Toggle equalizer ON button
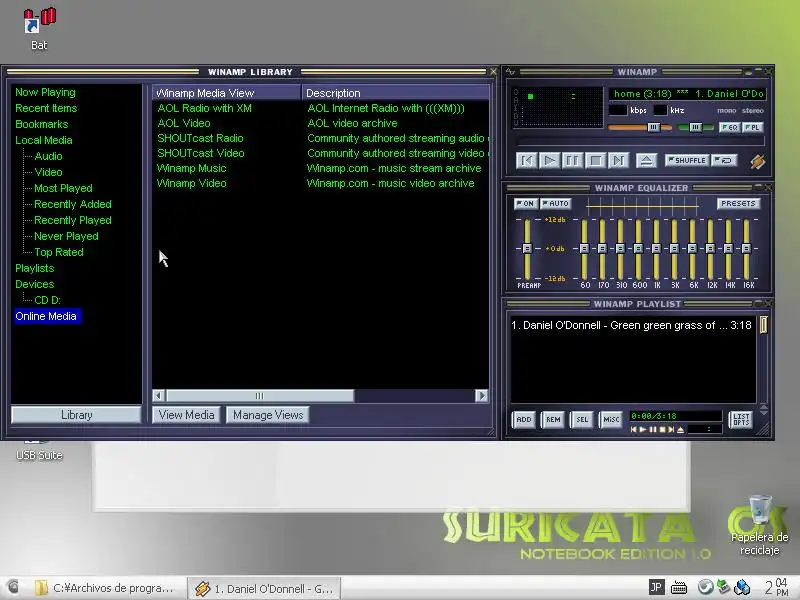Image resolution: width=800 pixels, height=600 pixels. [525, 204]
